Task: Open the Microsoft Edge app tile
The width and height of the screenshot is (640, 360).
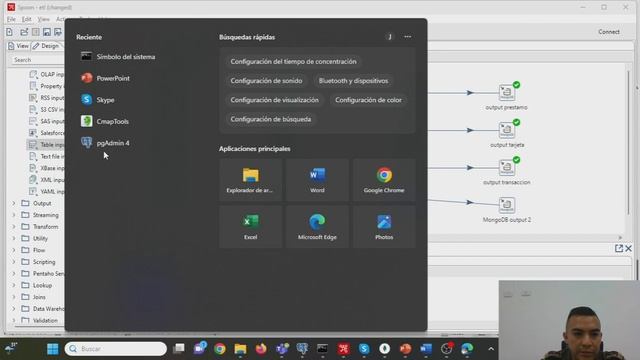Action: coord(317,227)
